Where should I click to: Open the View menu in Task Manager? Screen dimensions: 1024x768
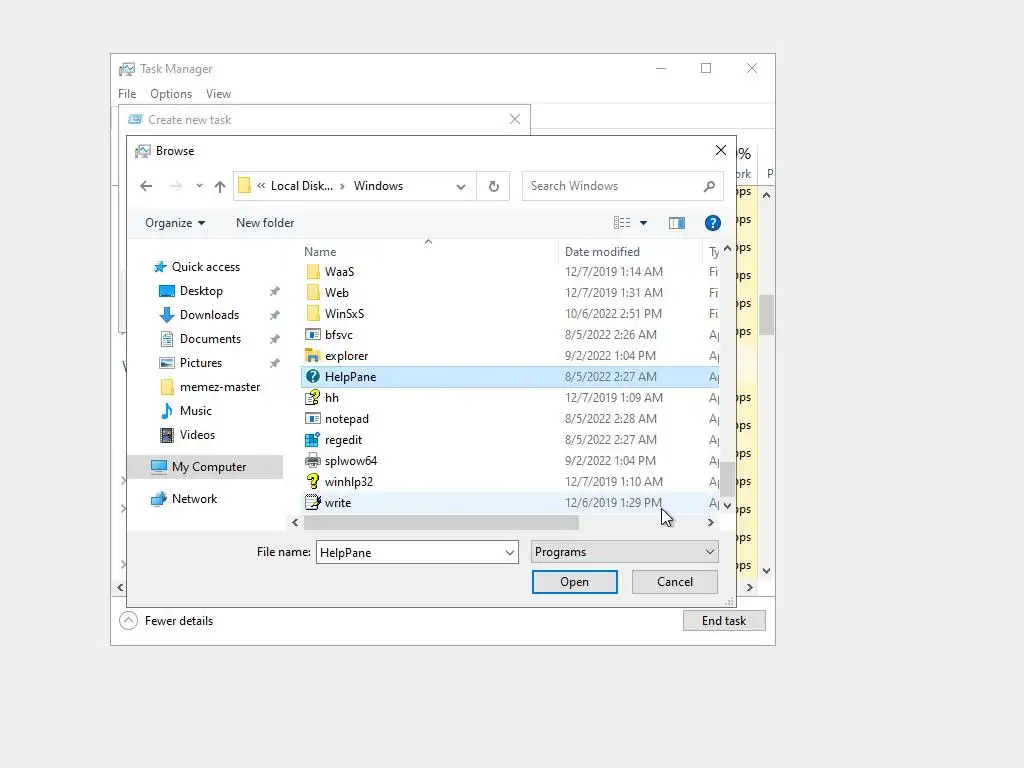(x=218, y=94)
